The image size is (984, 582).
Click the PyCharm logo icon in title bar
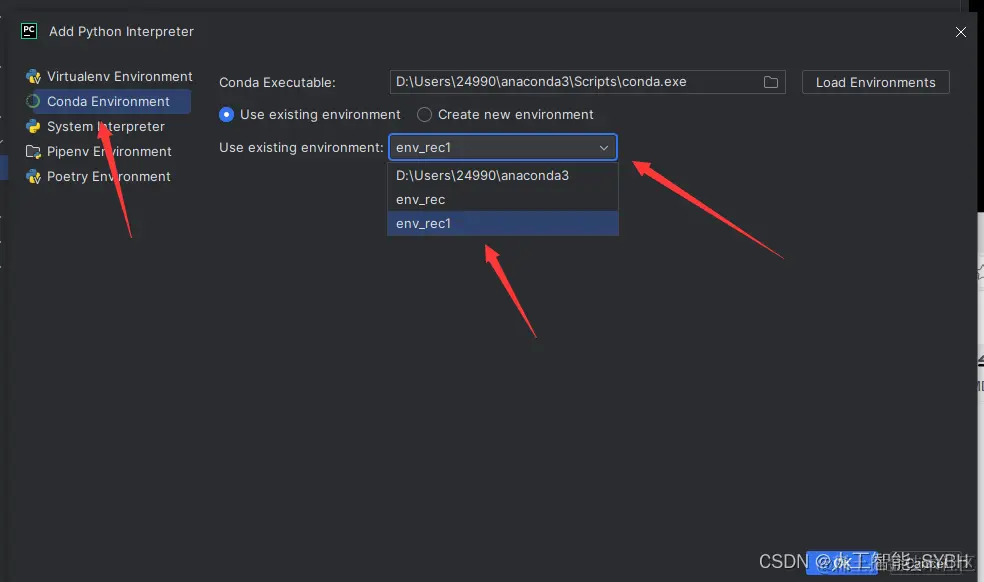(x=29, y=31)
